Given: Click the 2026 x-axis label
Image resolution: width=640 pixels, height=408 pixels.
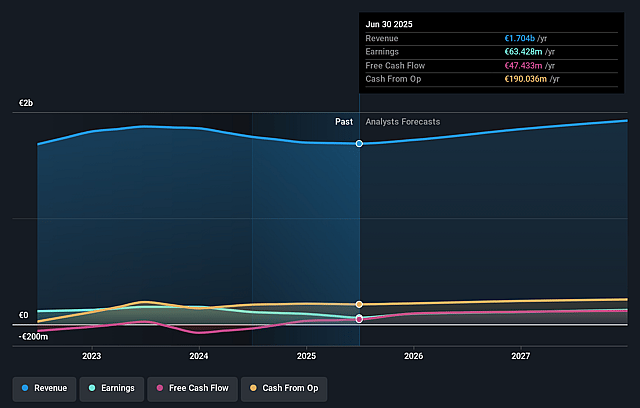Looking at the screenshot, I should [x=413, y=356].
